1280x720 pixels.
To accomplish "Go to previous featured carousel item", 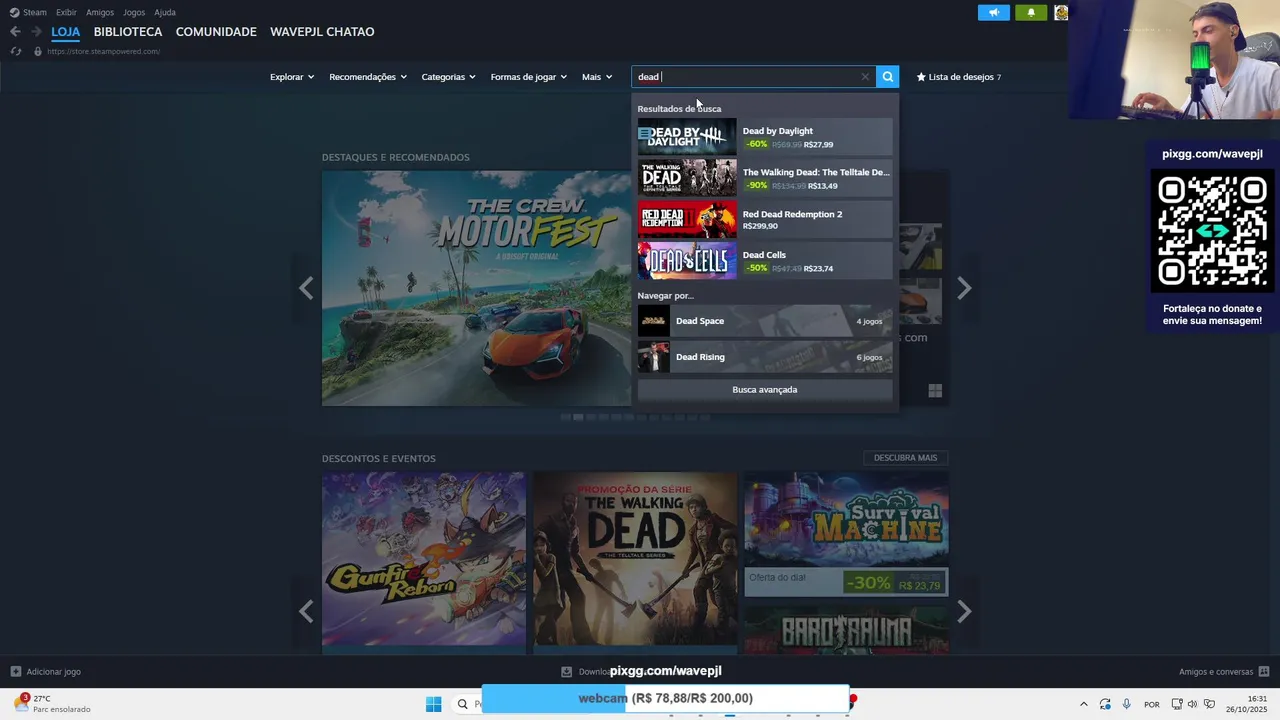I will [x=306, y=289].
